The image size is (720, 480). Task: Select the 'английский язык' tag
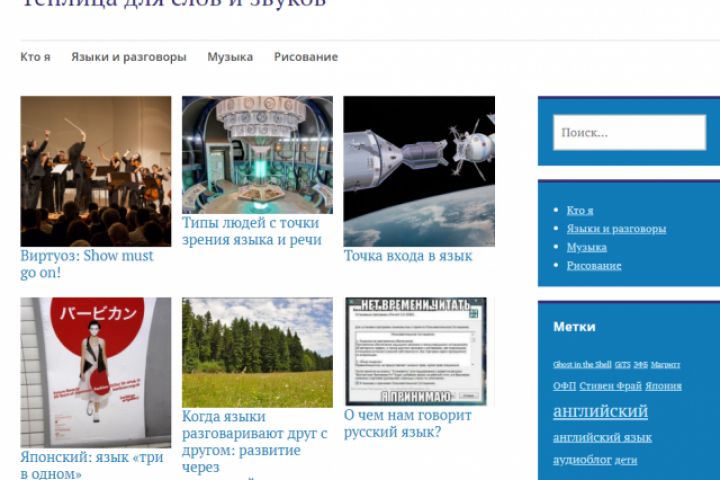tap(602, 438)
